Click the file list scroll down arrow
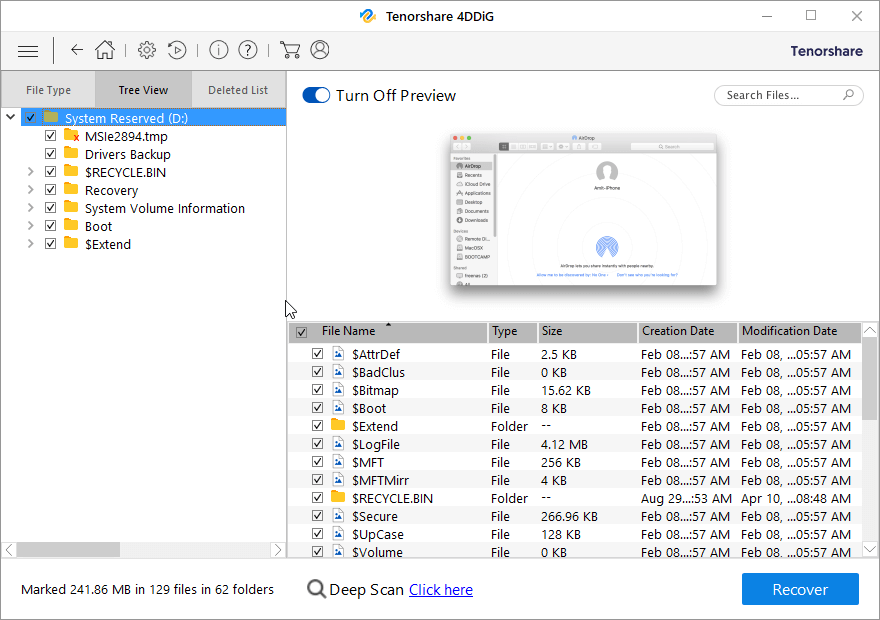 click(x=869, y=550)
